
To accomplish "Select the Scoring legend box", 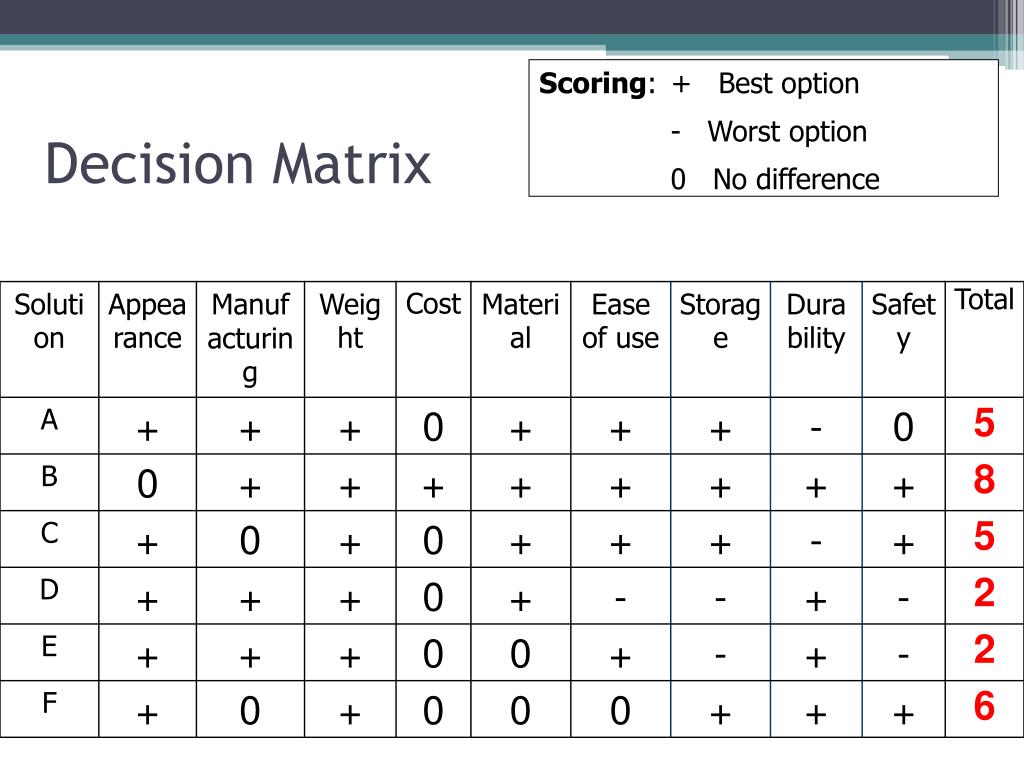I will [763, 128].
